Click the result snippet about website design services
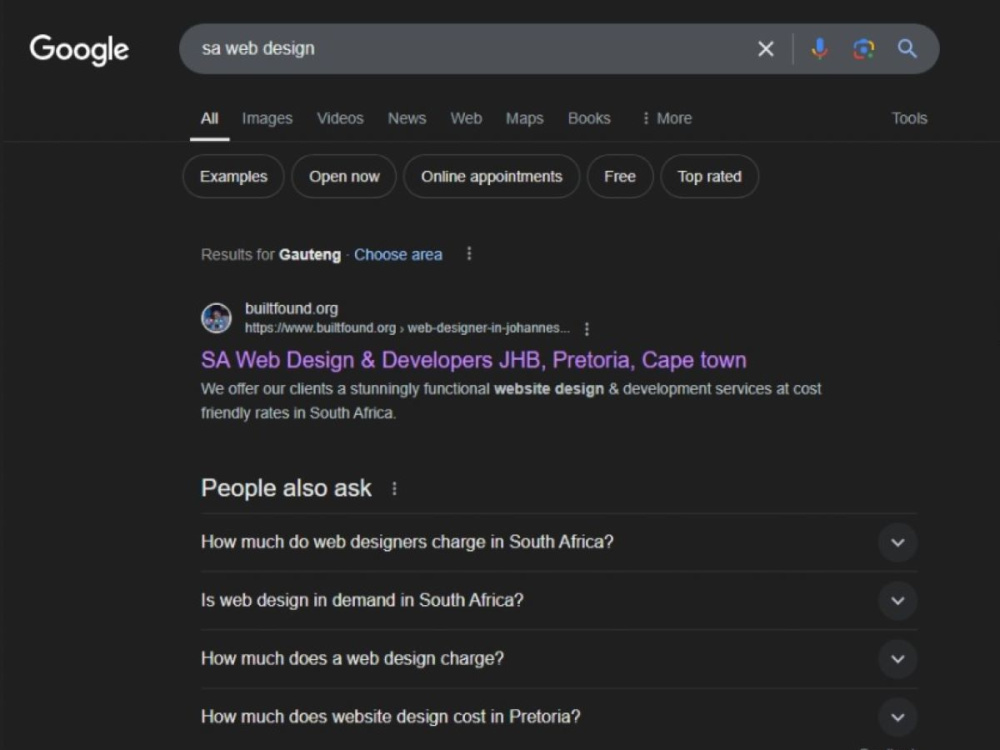1000x750 pixels. pos(511,401)
